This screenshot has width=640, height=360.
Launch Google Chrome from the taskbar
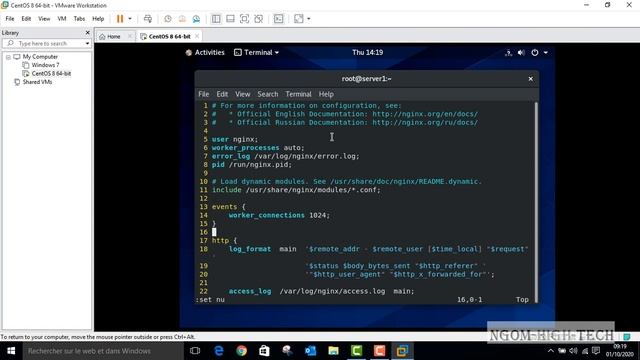coord(242,351)
